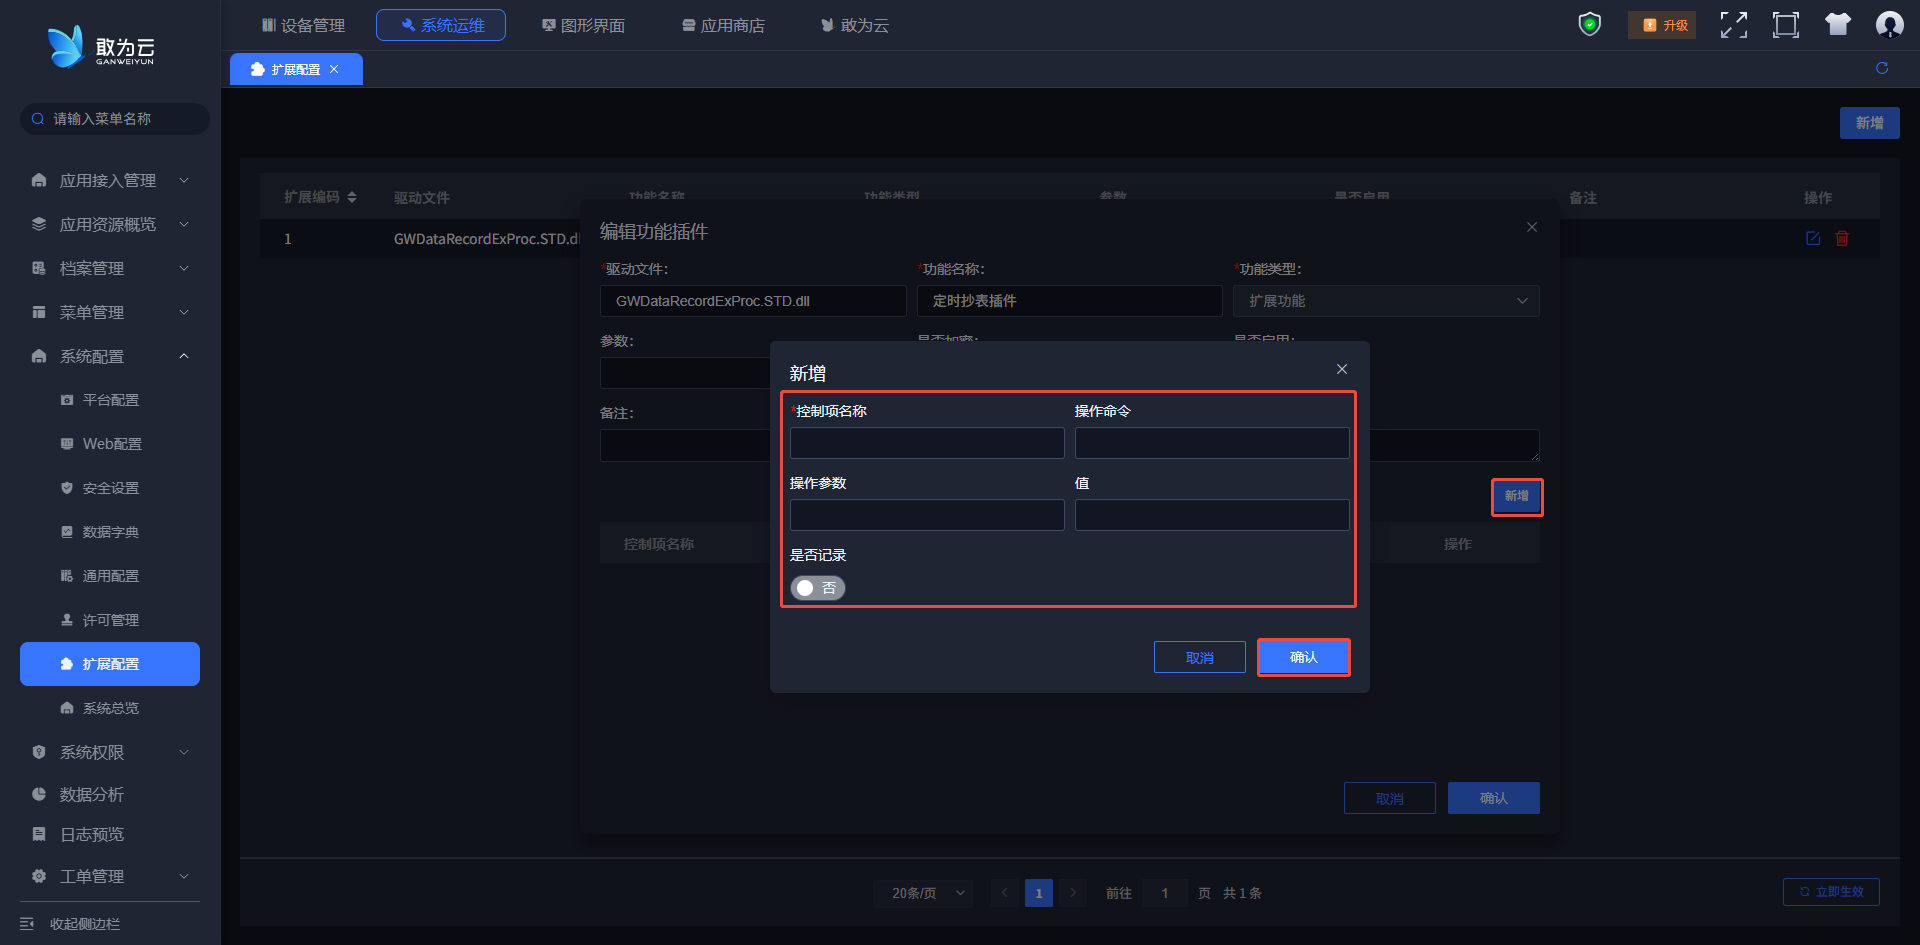Close the 新增 dialog with X

point(1341,369)
